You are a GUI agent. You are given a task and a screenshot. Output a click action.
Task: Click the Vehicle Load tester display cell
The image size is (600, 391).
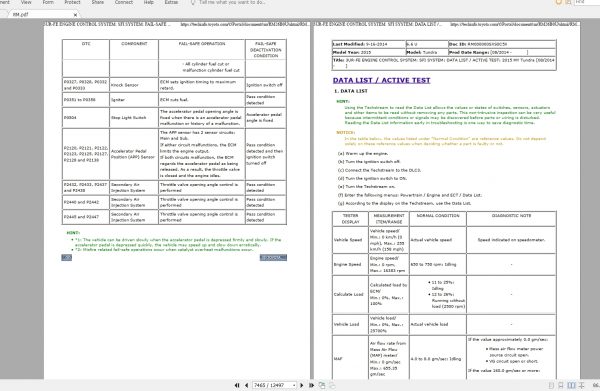(351, 324)
